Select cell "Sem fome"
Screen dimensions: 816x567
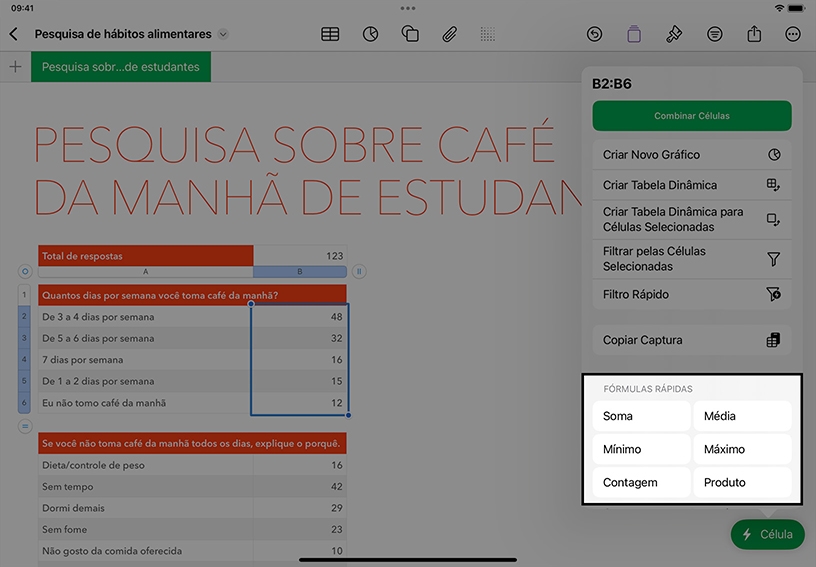146,529
